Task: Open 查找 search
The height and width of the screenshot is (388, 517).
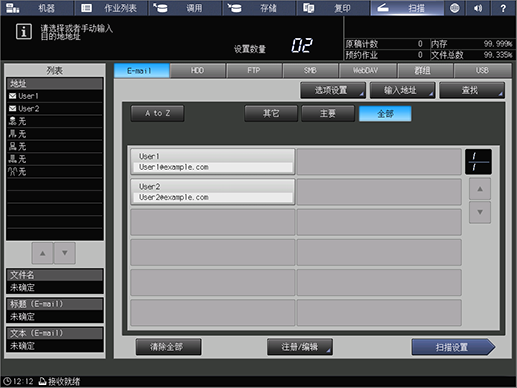Action: (472, 90)
